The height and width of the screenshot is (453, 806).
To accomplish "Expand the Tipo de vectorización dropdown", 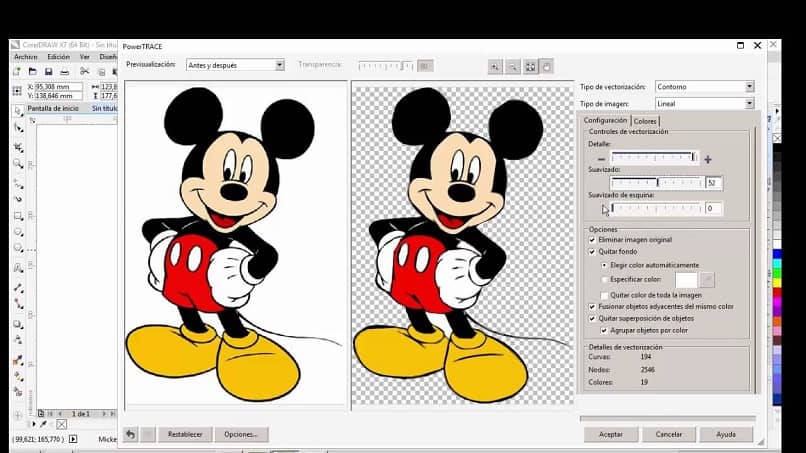I will [704, 87].
